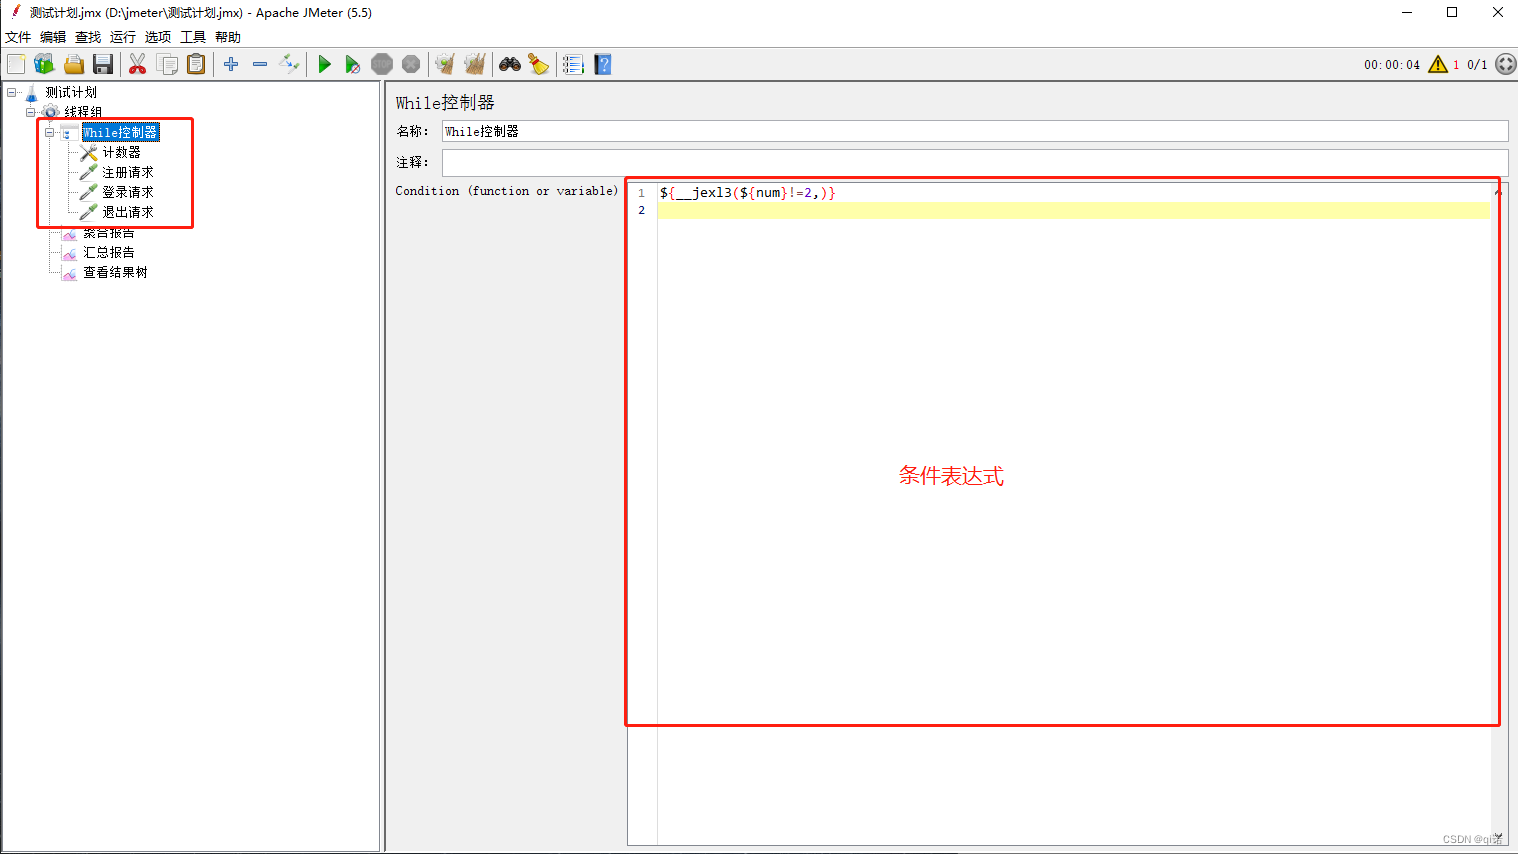Click the Clear All double broom icon
The image size is (1518, 854).
[x=474, y=64]
